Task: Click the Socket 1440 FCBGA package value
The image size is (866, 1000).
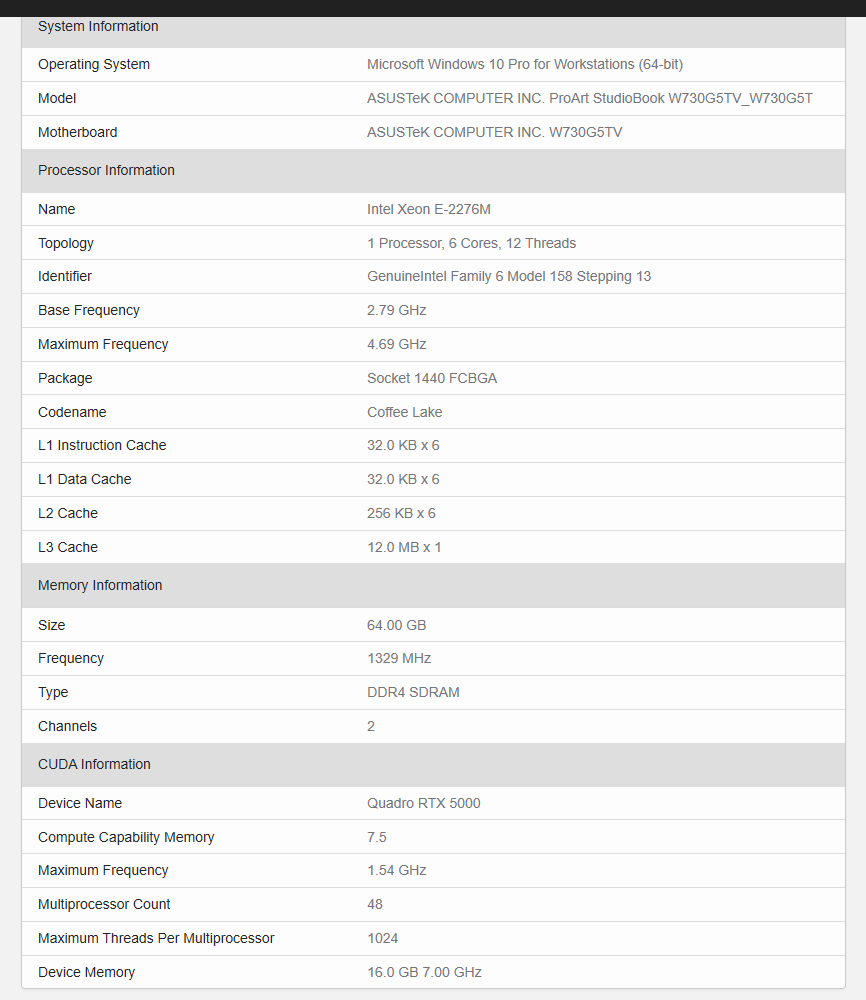Action: click(x=431, y=378)
